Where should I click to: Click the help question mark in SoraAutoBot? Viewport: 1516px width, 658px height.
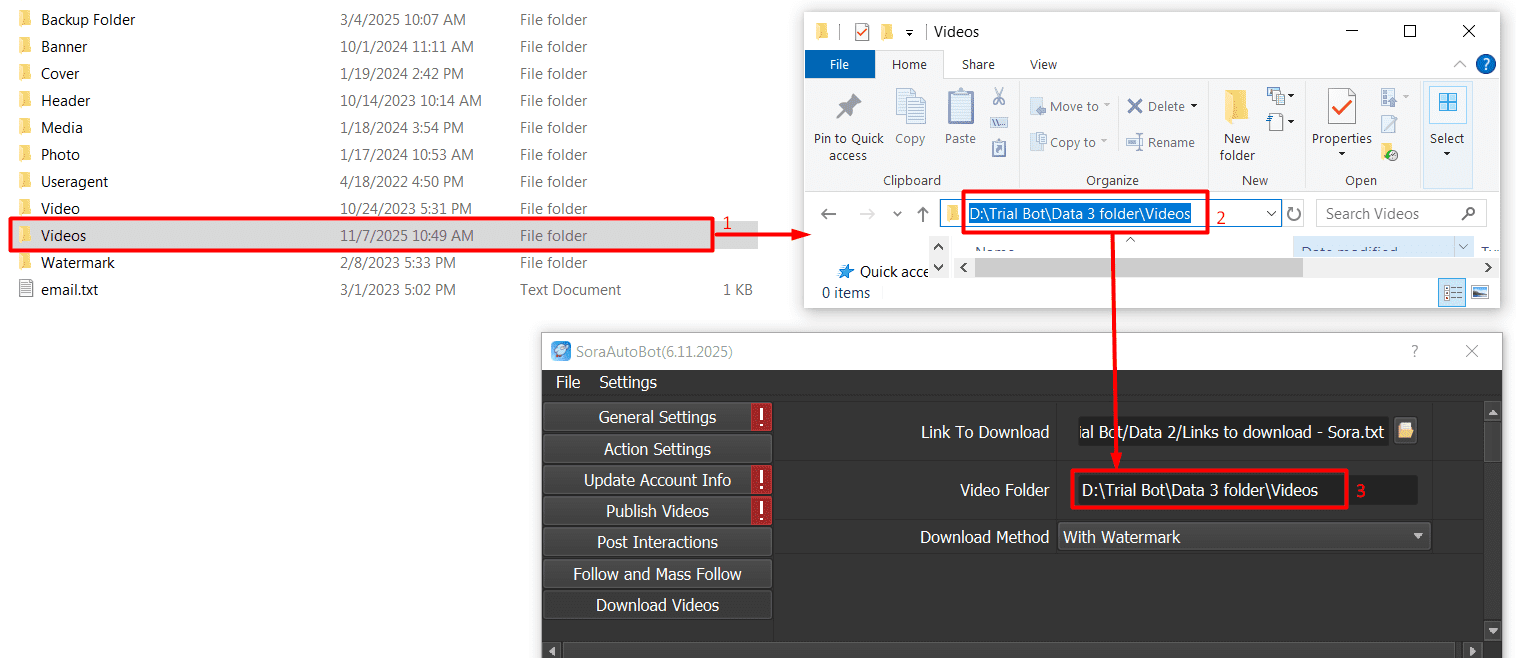click(x=1414, y=351)
